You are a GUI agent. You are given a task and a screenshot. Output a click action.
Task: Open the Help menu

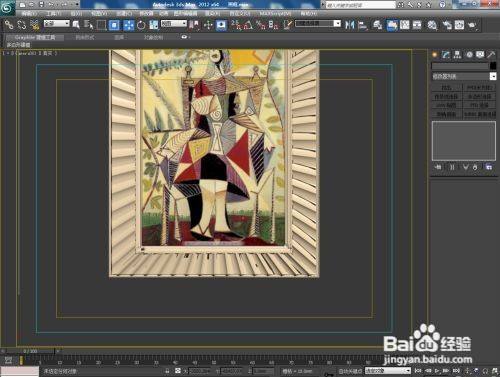tap(309, 13)
